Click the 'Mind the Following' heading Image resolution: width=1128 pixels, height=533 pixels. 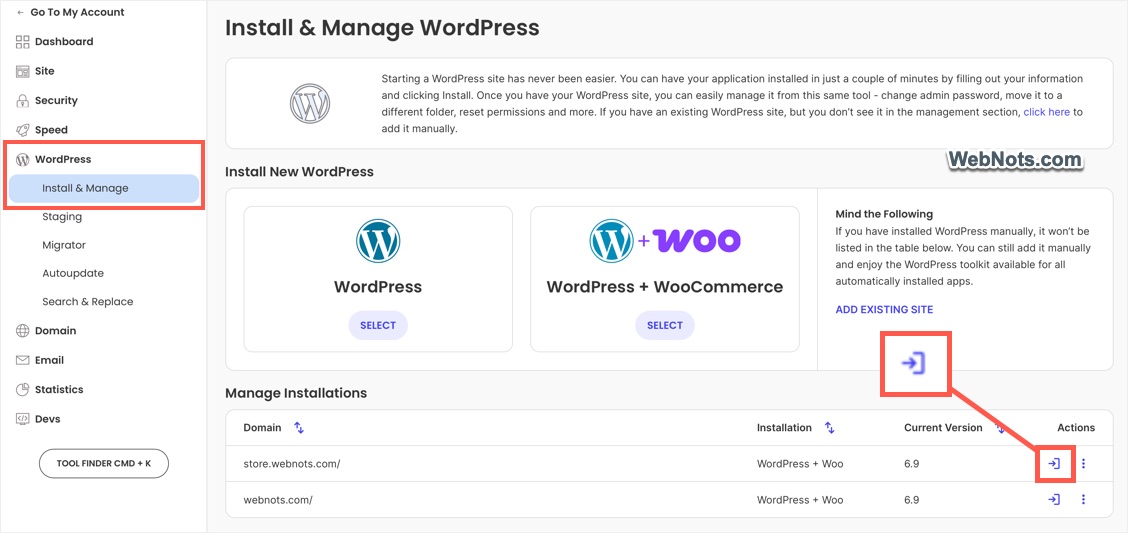(884, 214)
